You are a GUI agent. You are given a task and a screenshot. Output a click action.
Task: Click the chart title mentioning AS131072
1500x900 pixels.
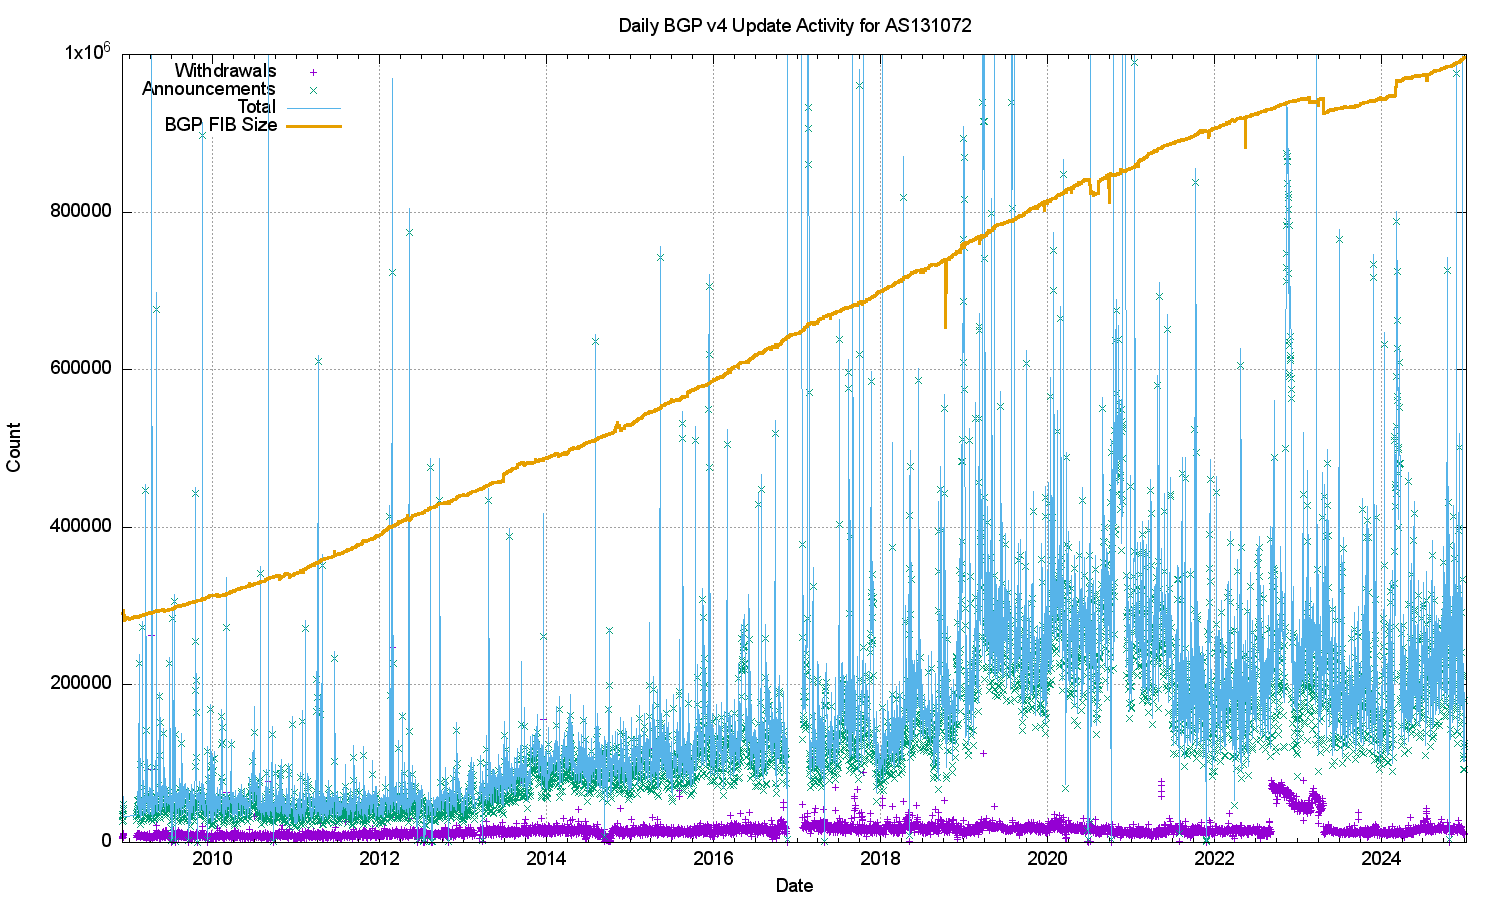pos(795,26)
